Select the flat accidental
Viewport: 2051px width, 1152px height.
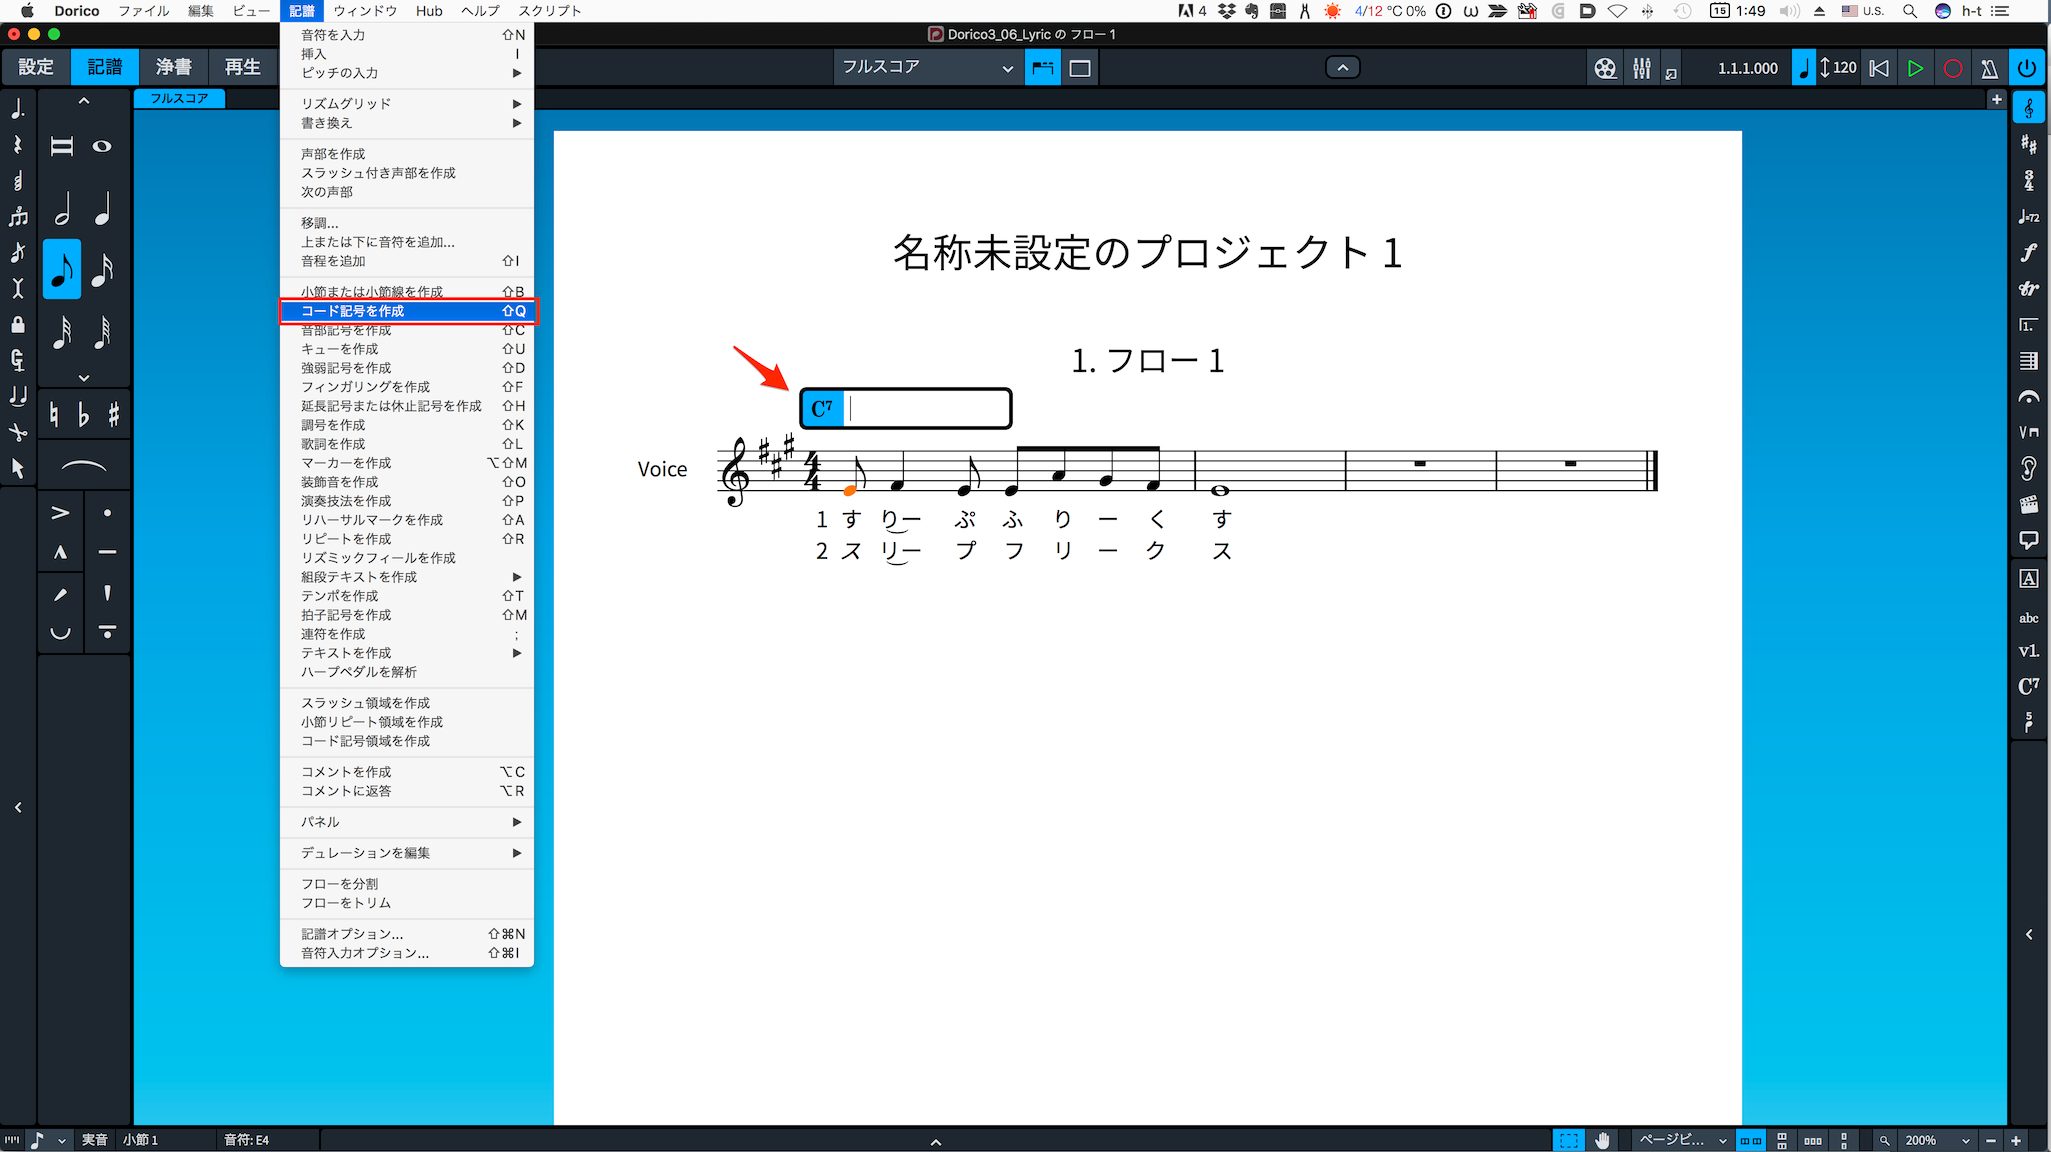pyautogui.click(x=84, y=414)
